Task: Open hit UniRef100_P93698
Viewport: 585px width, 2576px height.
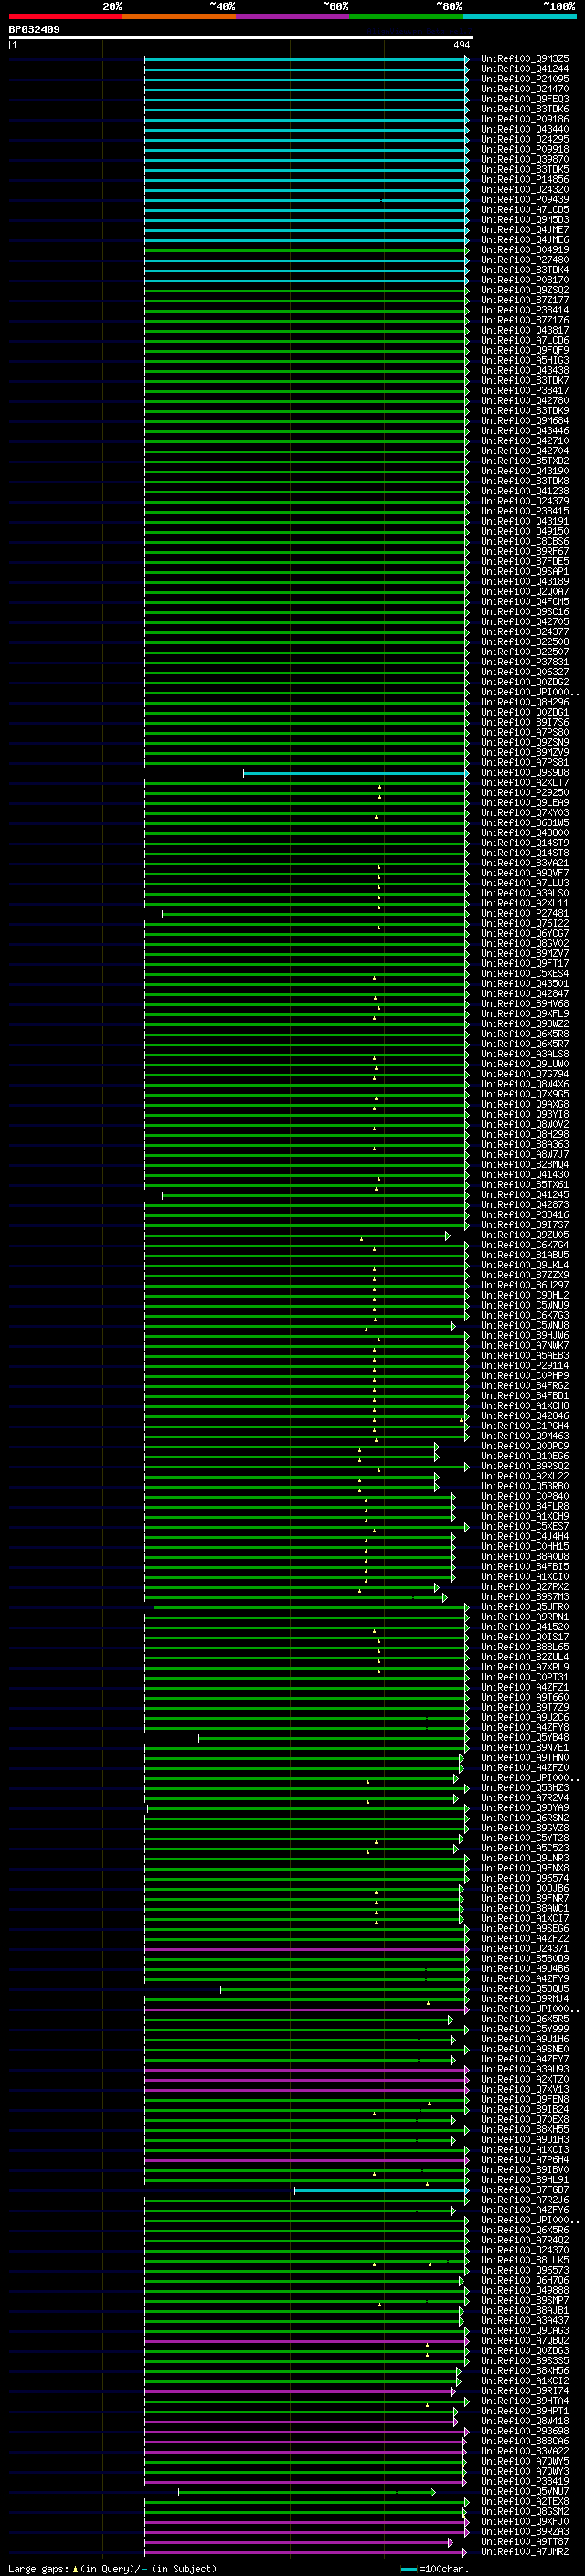Action: pyautogui.click(x=525, y=2432)
